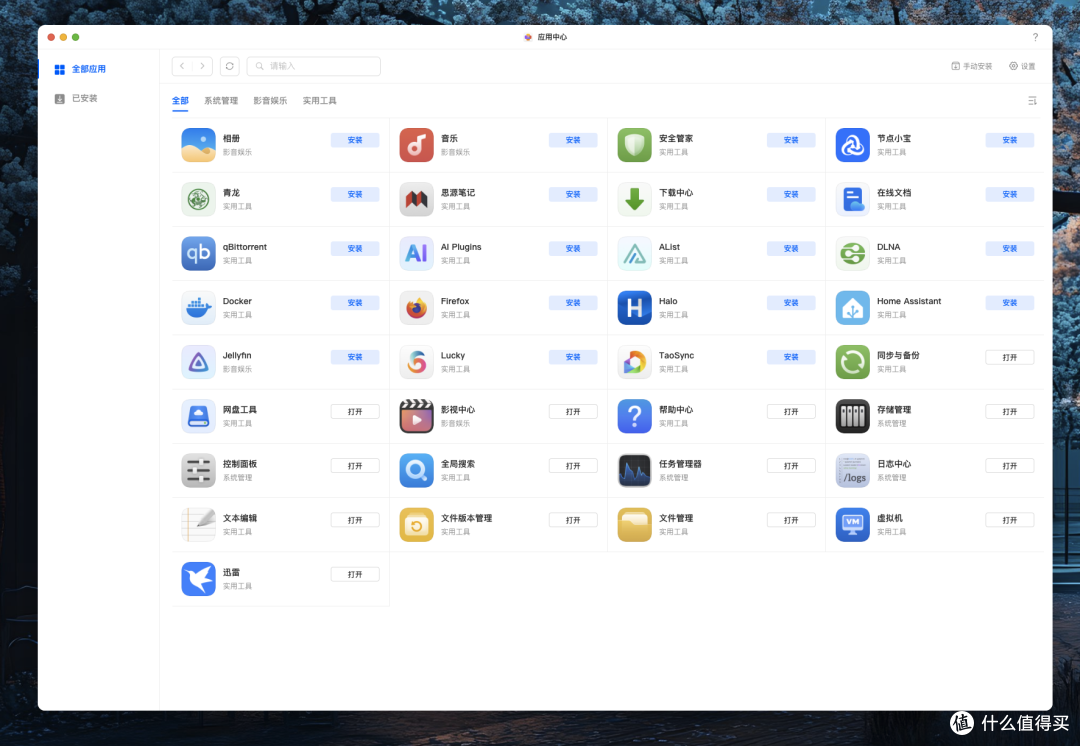Click the Lucky app icon
Image resolution: width=1080 pixels, height=746 pixels.
[x=417, y=362]
